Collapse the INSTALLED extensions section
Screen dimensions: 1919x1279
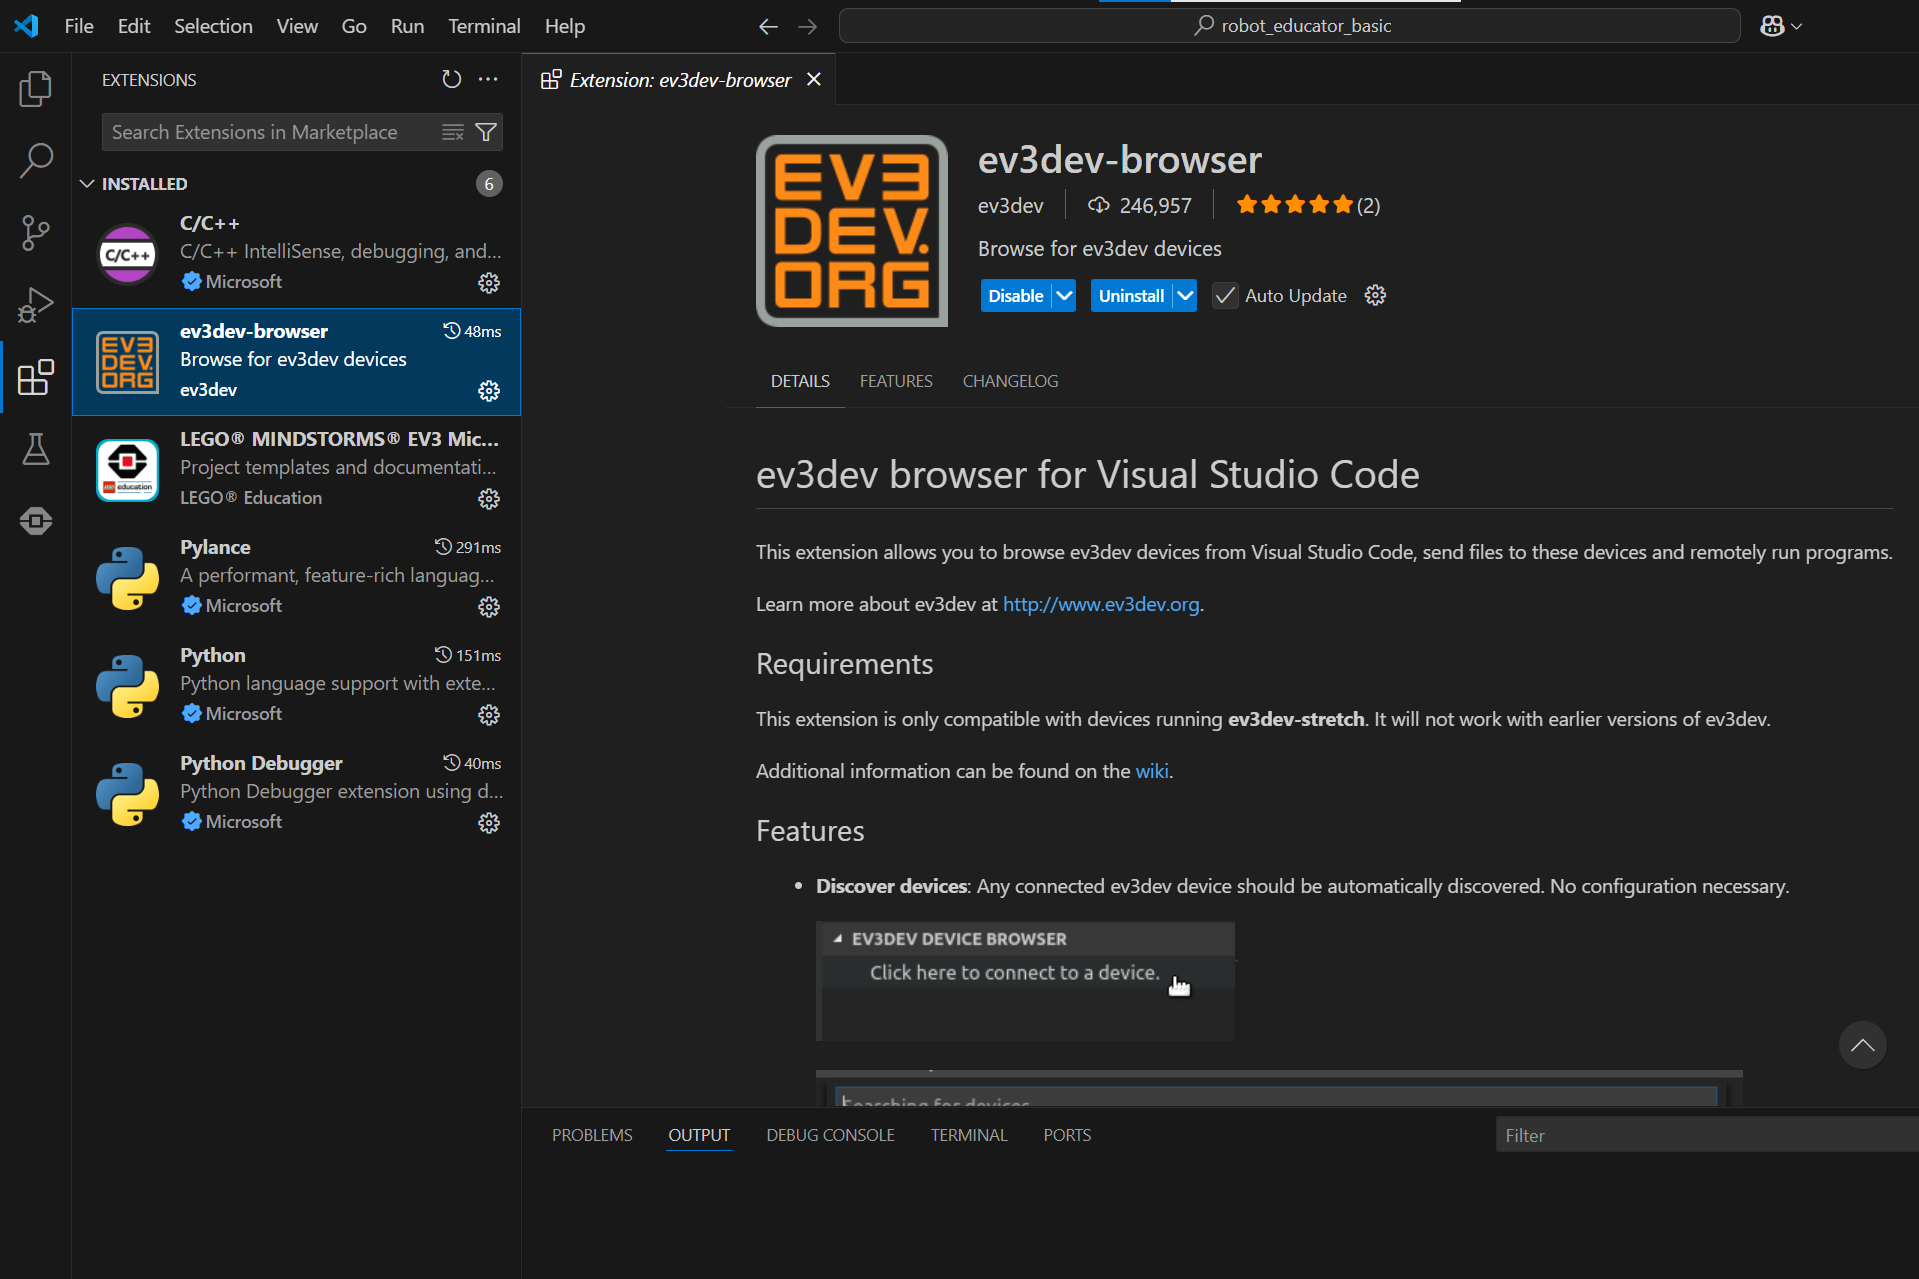[x=87, y=184]
